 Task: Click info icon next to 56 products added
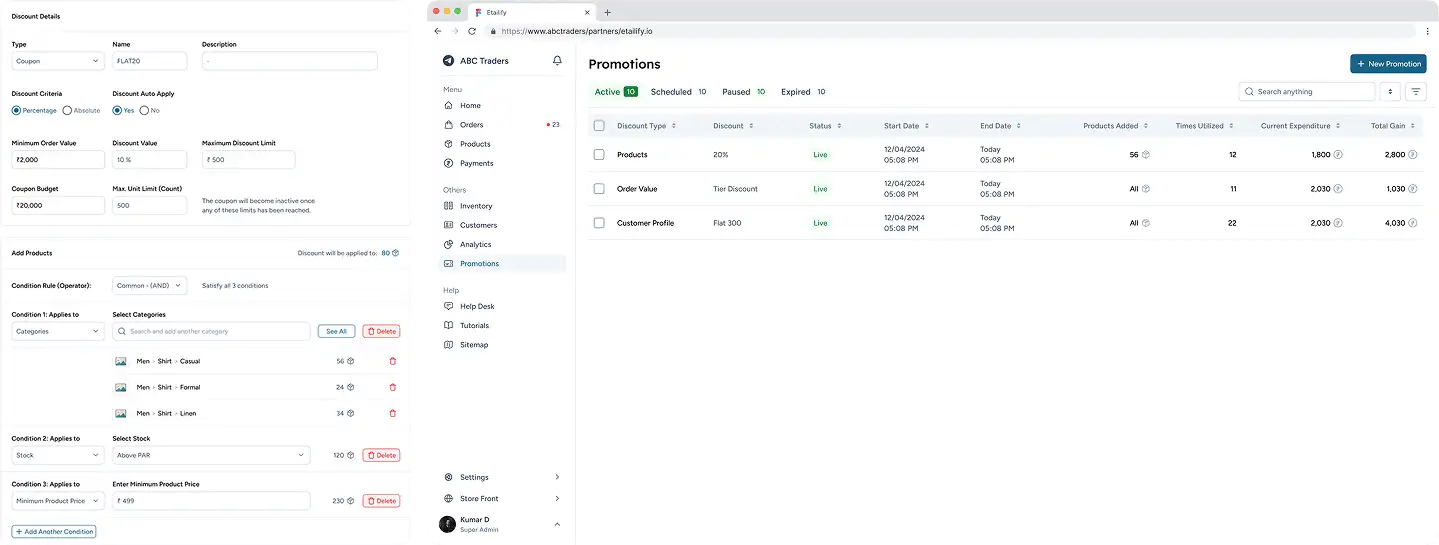(x=1146, y=155)
